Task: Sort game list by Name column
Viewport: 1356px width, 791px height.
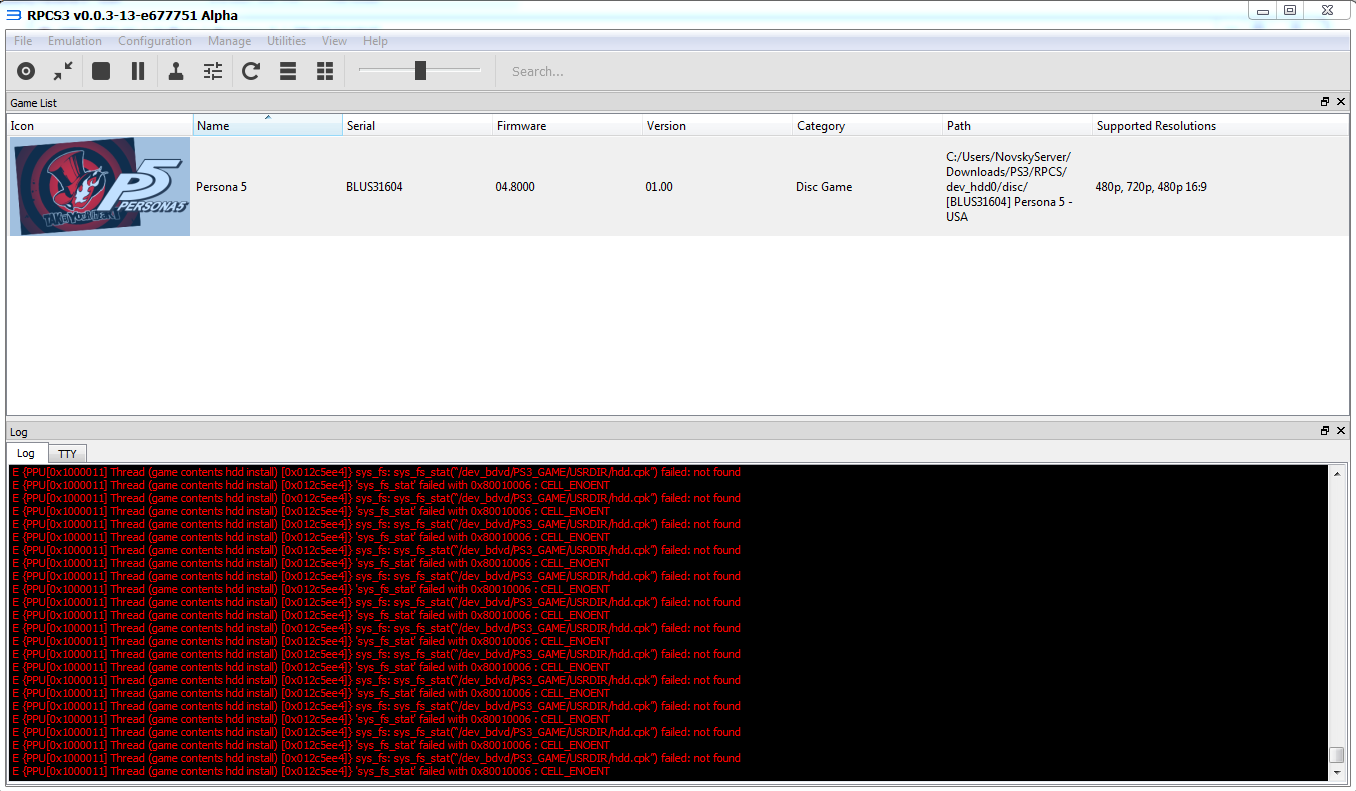Action: 268,125
